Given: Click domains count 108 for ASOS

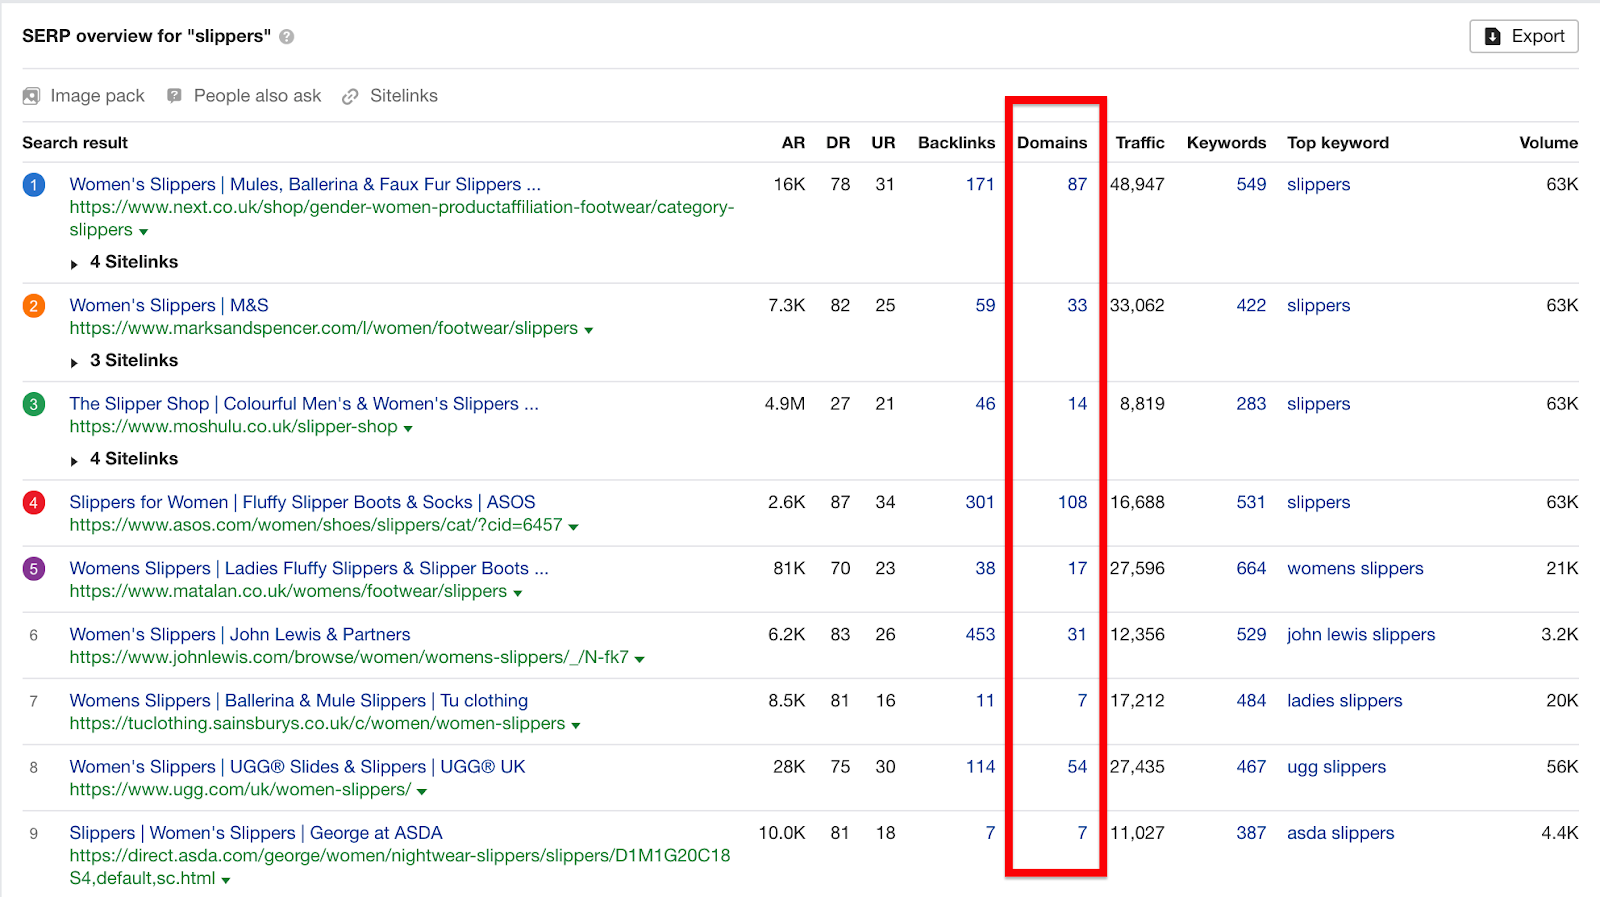Looking at the screenshot, I should (1072, 502).
